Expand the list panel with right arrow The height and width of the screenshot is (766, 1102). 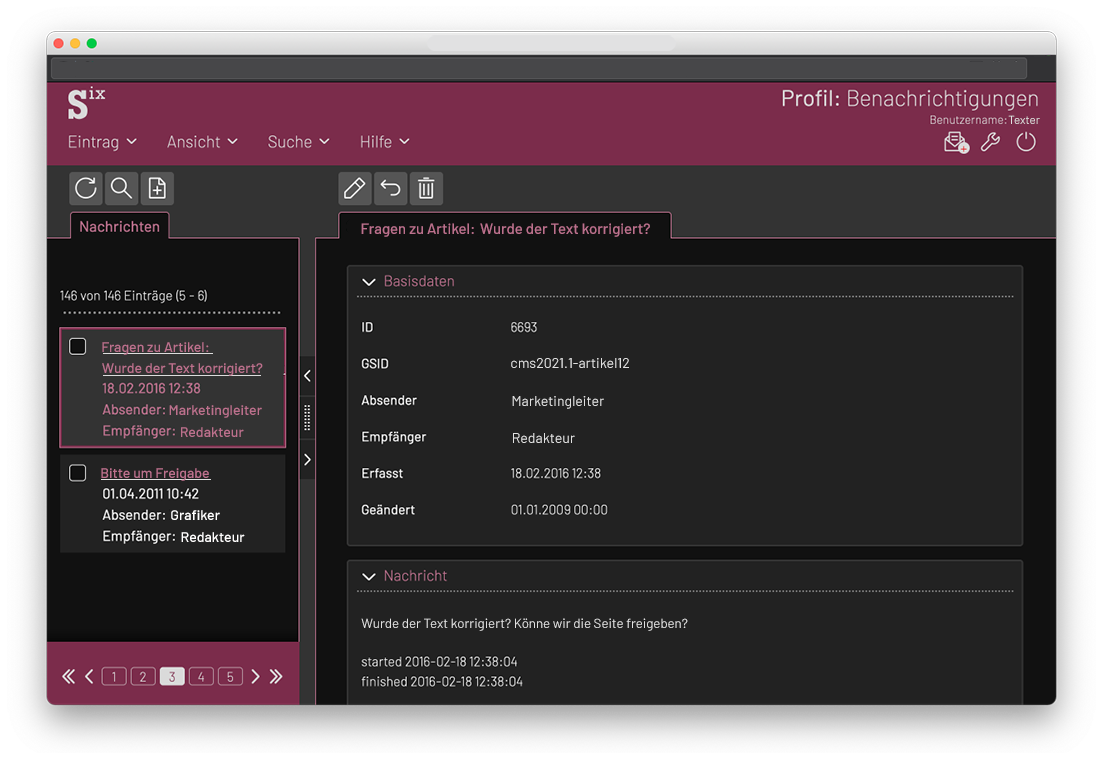point(307,460)
